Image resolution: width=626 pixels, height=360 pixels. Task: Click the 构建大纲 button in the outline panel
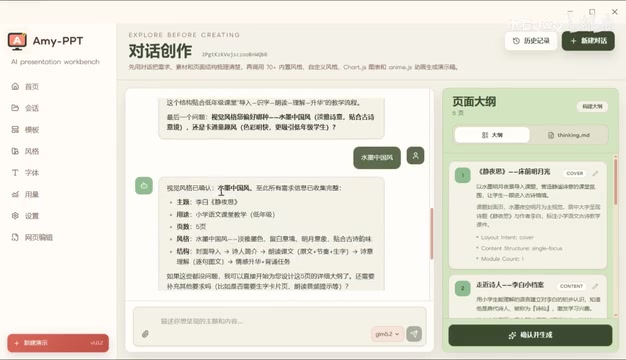(x=592, y=107)
